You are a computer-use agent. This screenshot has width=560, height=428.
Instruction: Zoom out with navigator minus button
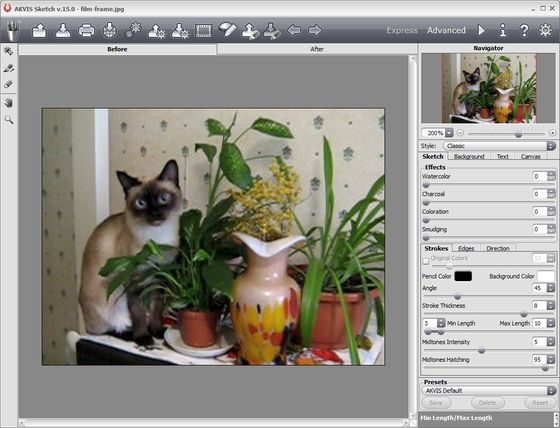(x=460, y=133)
